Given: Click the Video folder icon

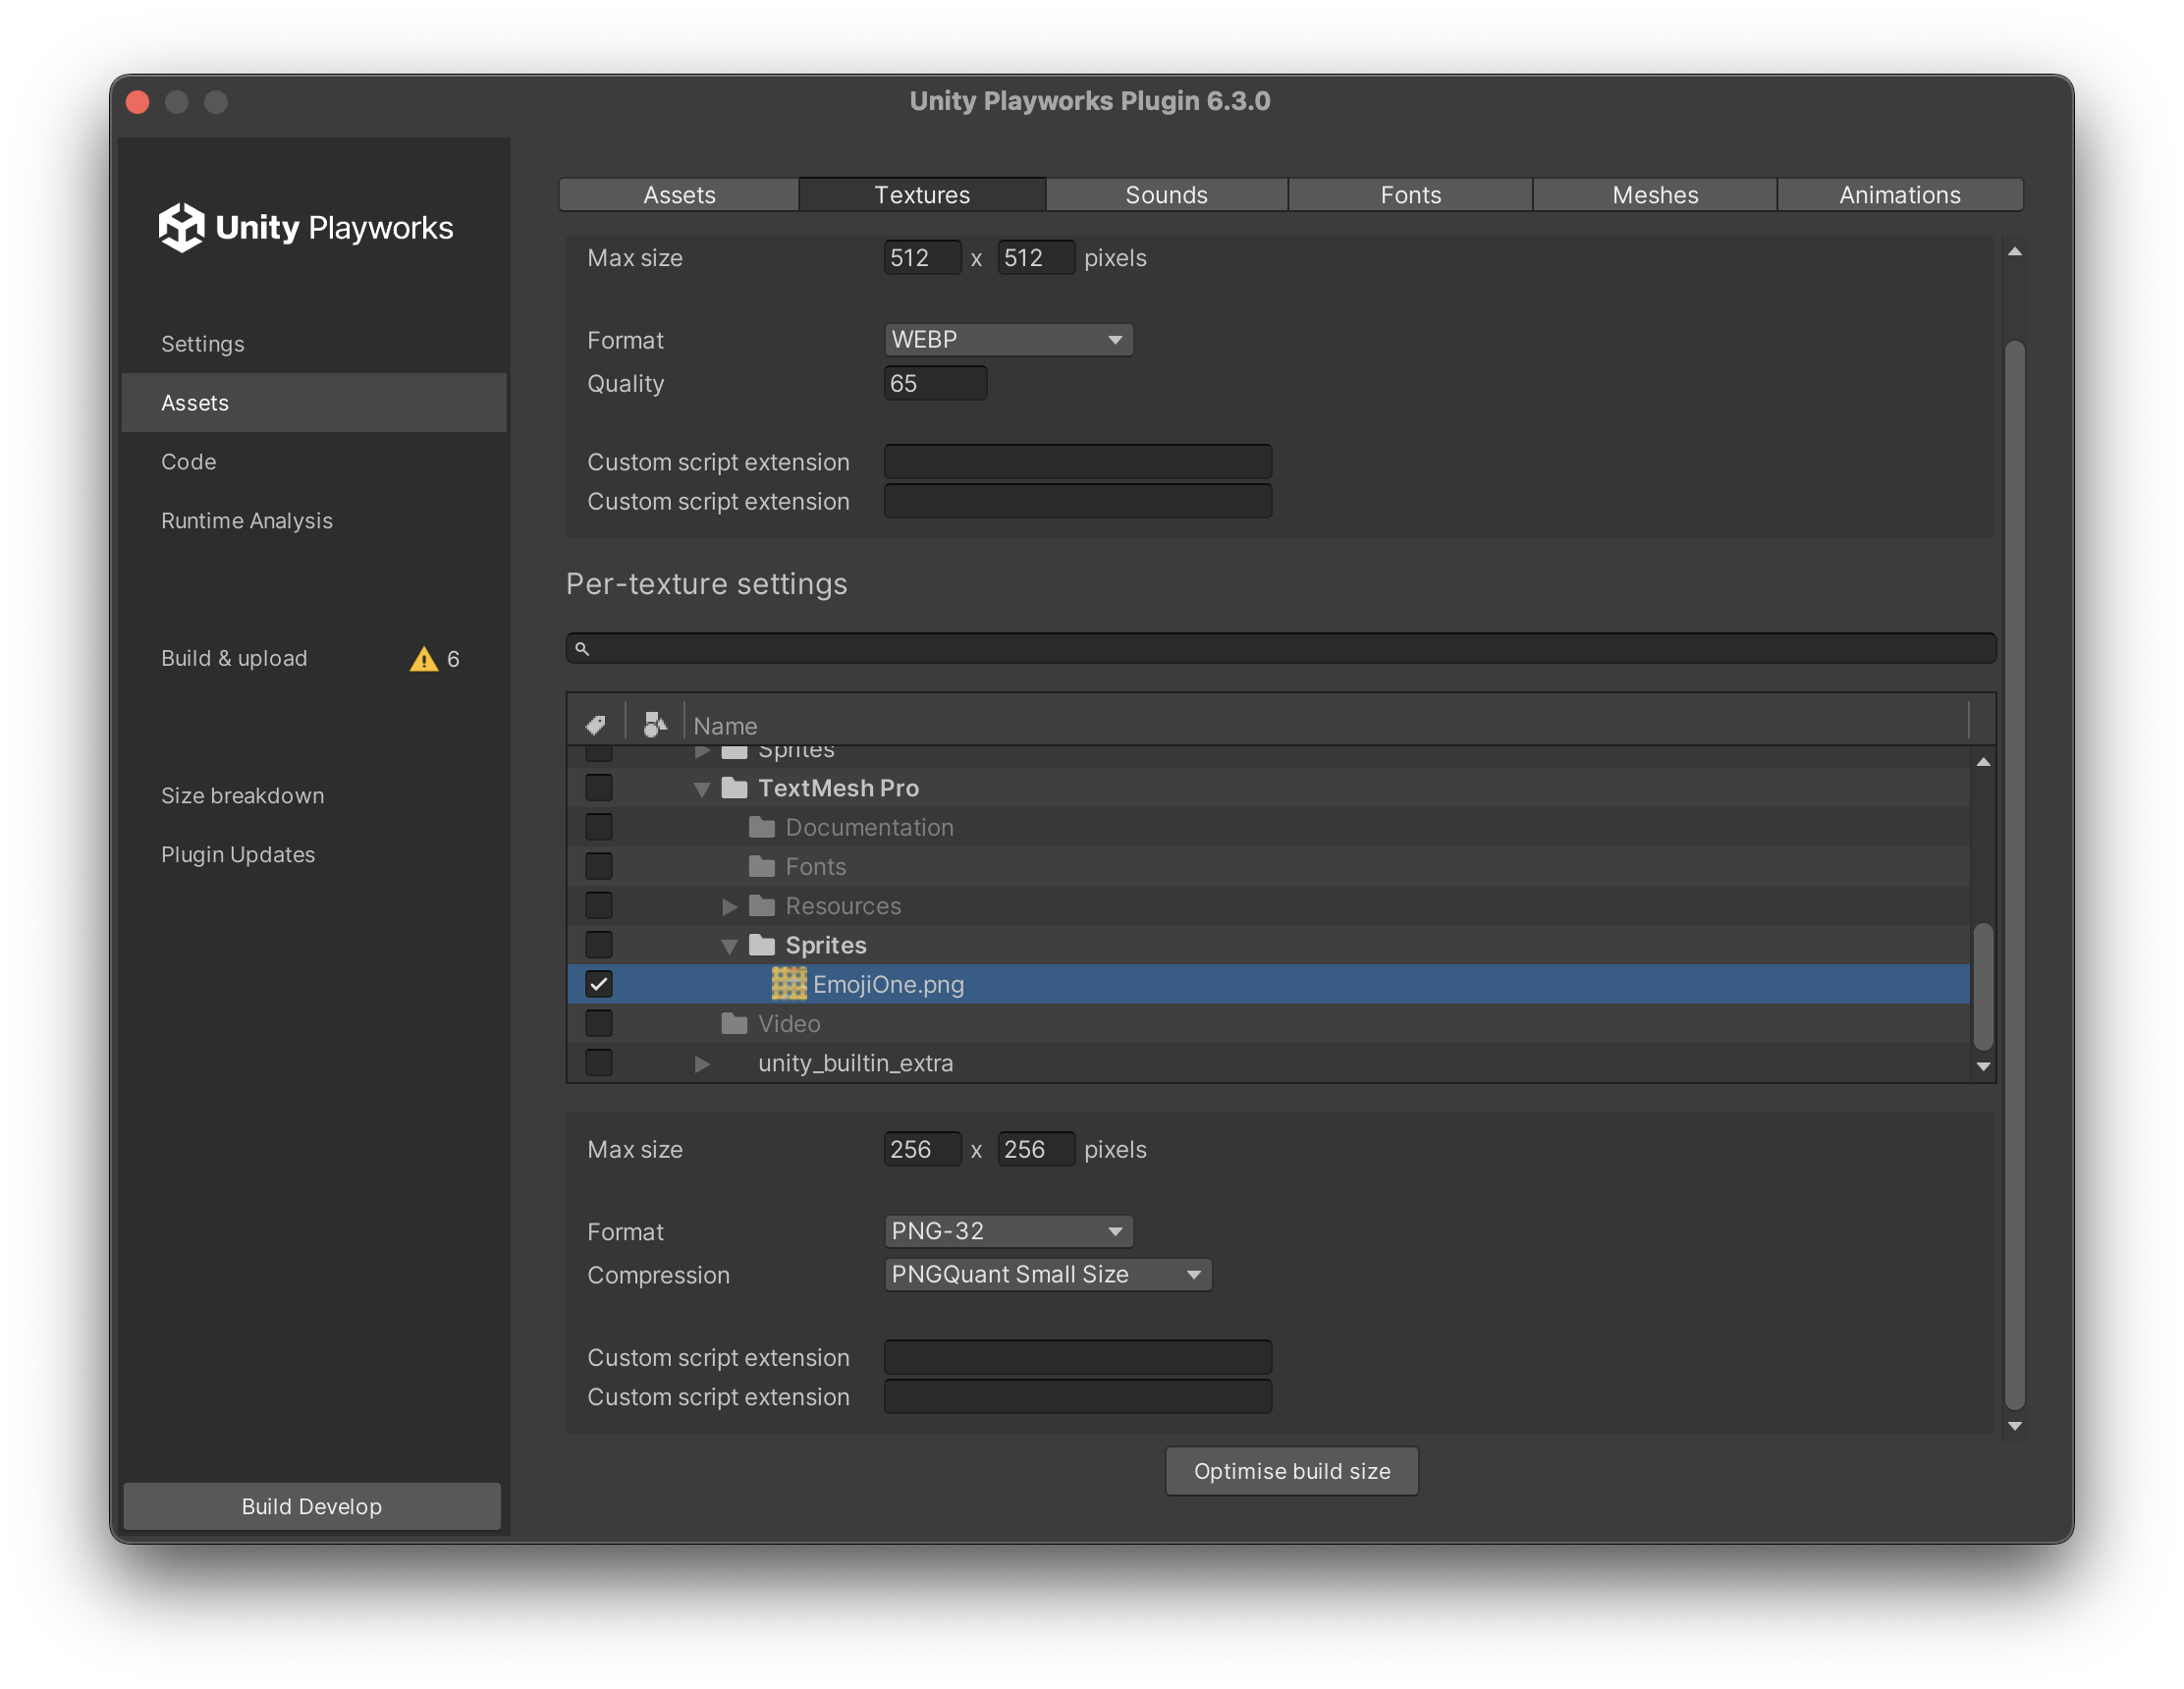Looking at the screenshot, I should (735, 1024).
